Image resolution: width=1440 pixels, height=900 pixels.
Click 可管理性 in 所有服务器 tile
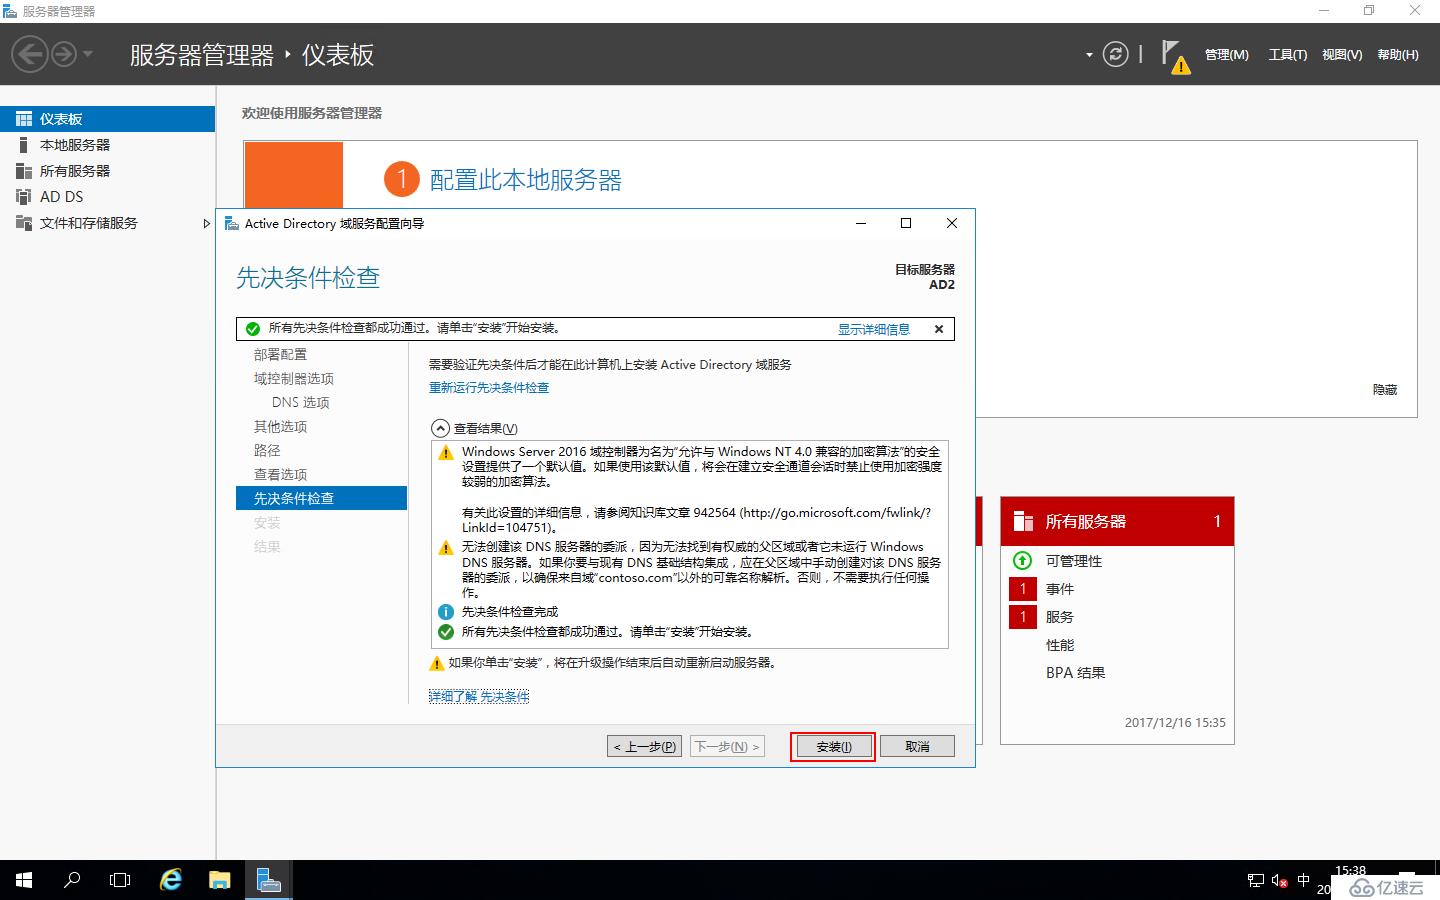(x=1074, y=561)
